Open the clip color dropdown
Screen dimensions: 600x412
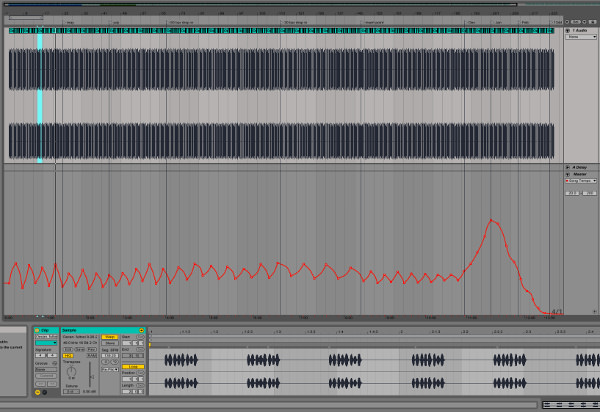46,343
